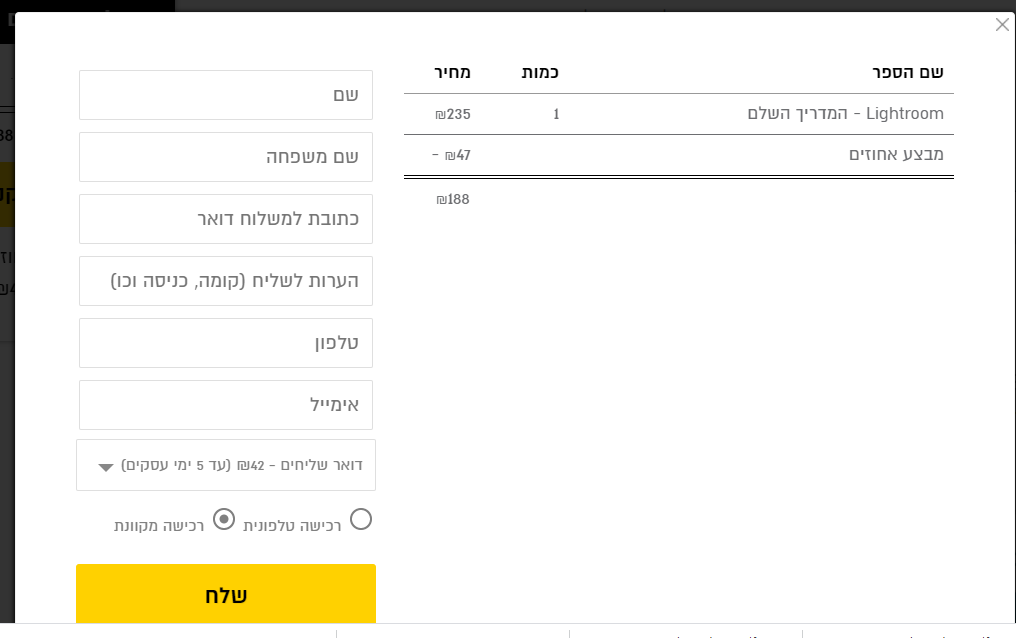Click the אימייל email field
This screenshot has width=1016, height=638.
[x=225, y=404]
